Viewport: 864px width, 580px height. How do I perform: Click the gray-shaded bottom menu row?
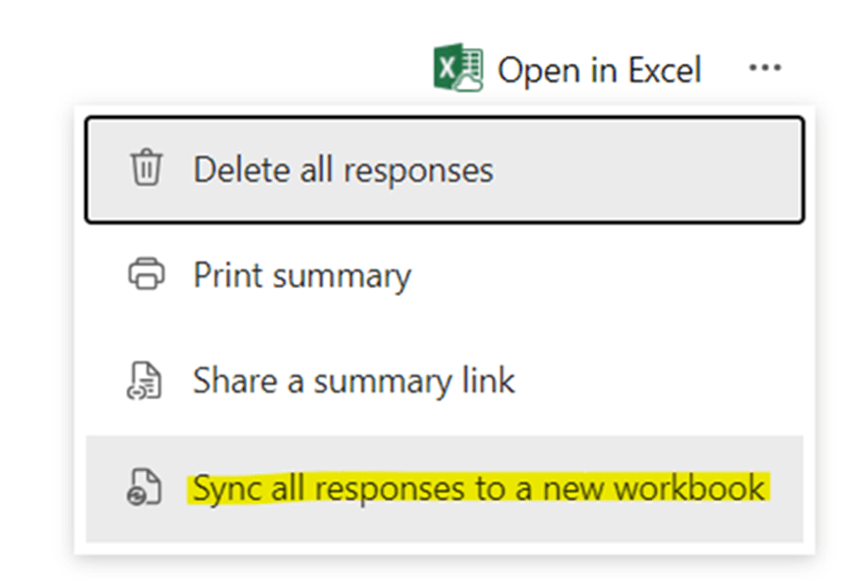445,489
